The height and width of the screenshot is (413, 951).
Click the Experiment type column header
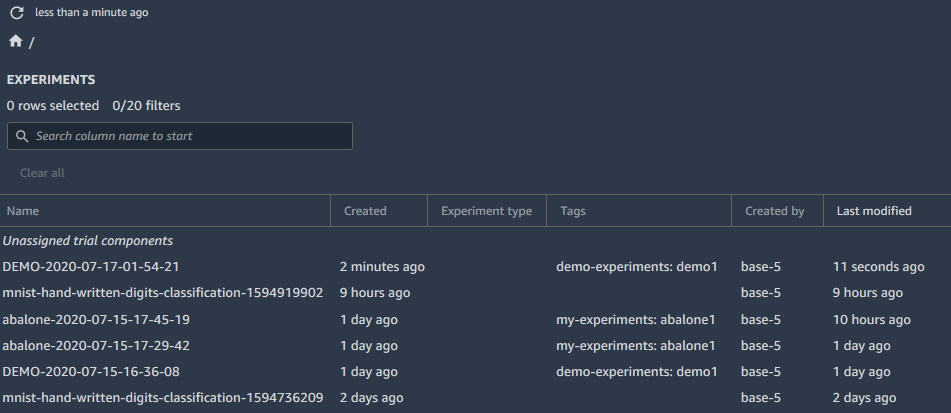486,211
